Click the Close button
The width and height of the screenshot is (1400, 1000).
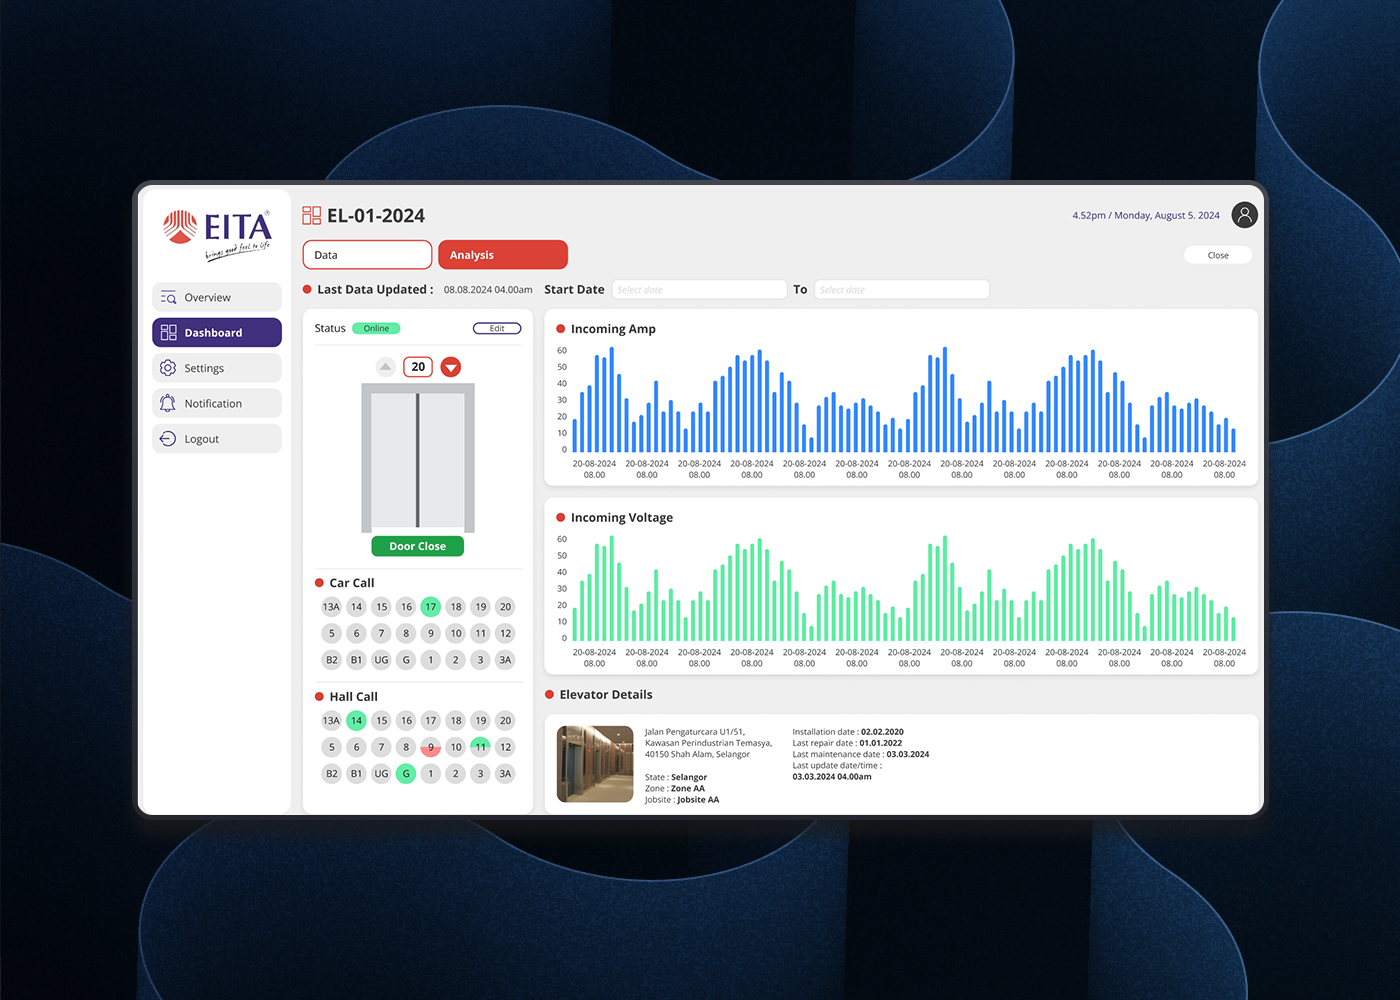coord(1217,255)
